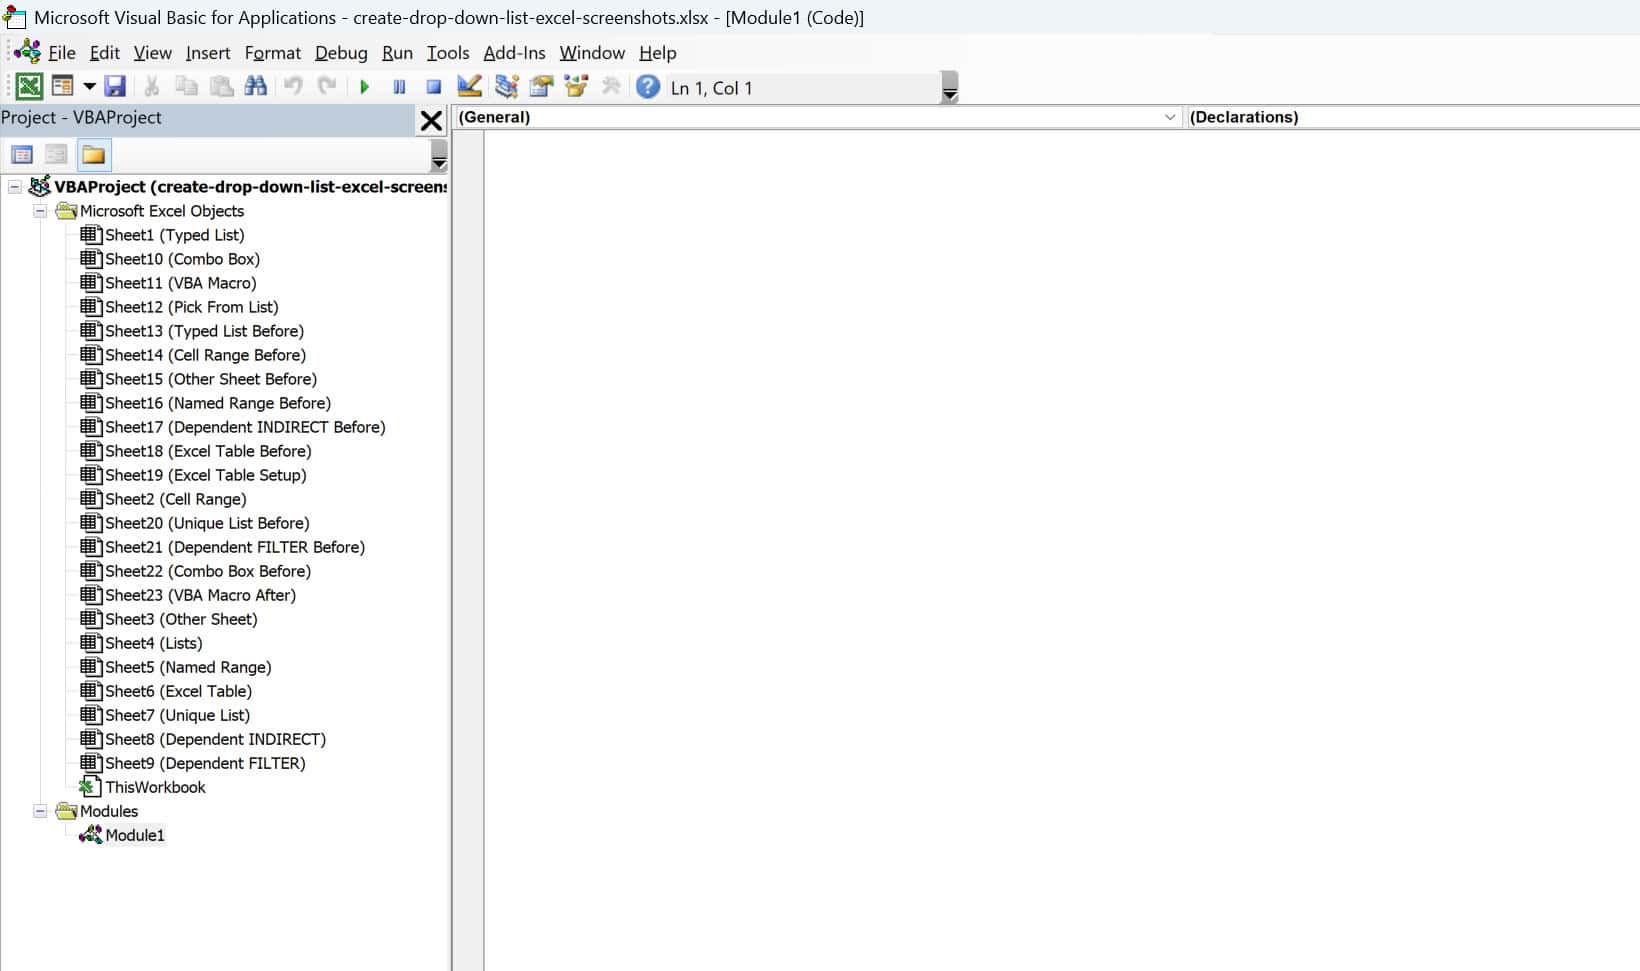Open Project Explorer toolbar icon
This screenshot has height=971, width=1640.
pos(506,87)
